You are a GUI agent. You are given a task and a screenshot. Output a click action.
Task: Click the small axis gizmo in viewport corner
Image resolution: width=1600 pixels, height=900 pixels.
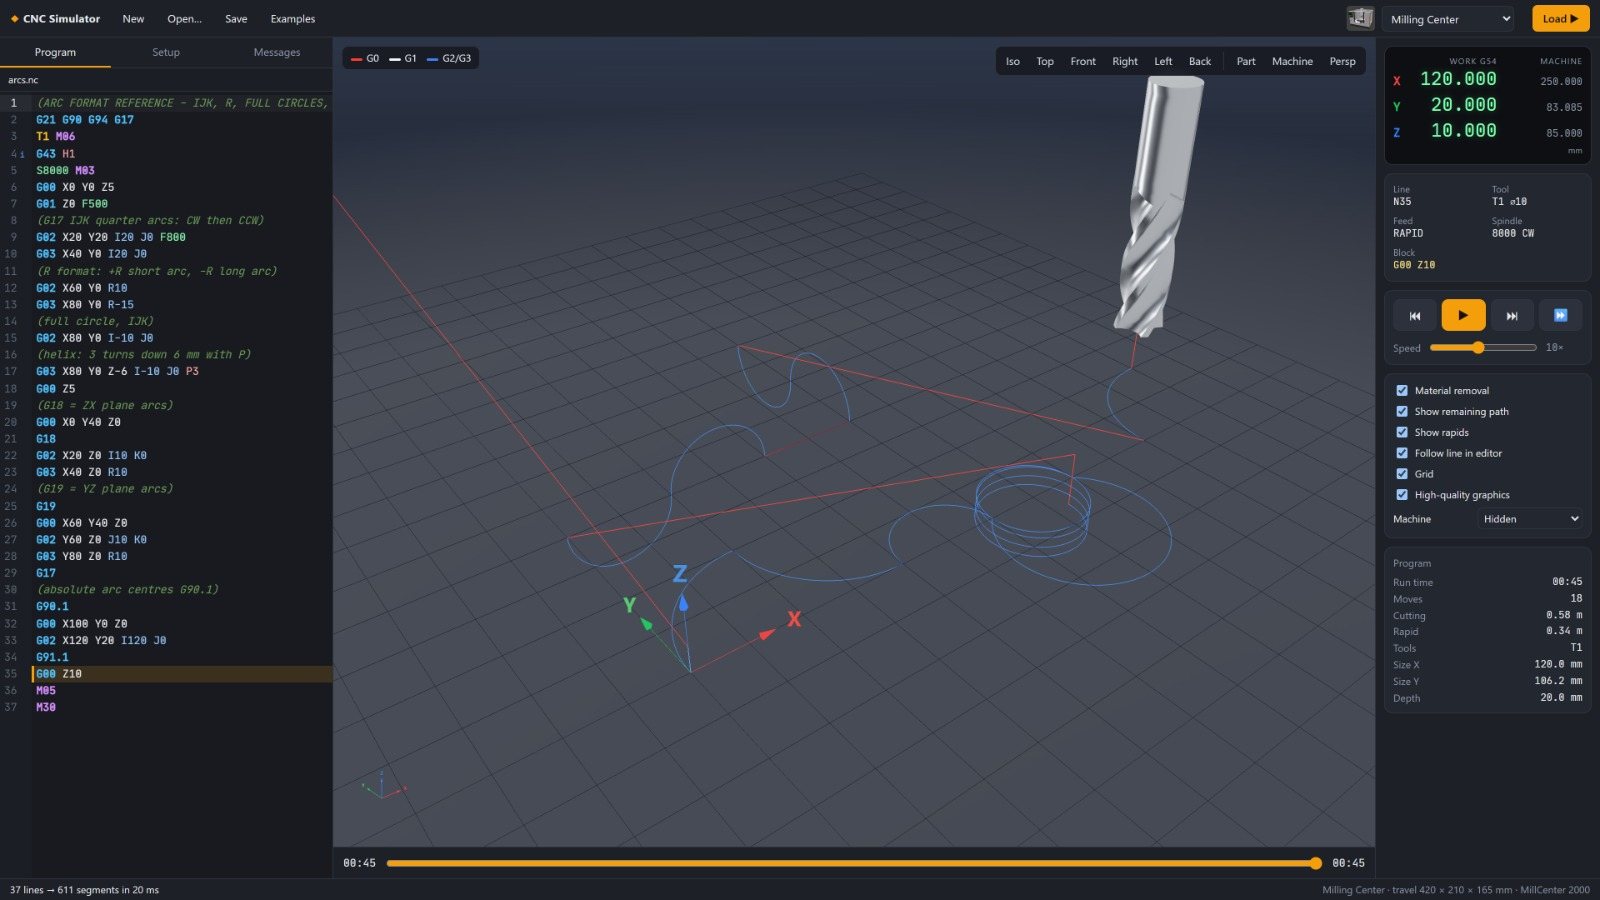click(x=383, y=785)
